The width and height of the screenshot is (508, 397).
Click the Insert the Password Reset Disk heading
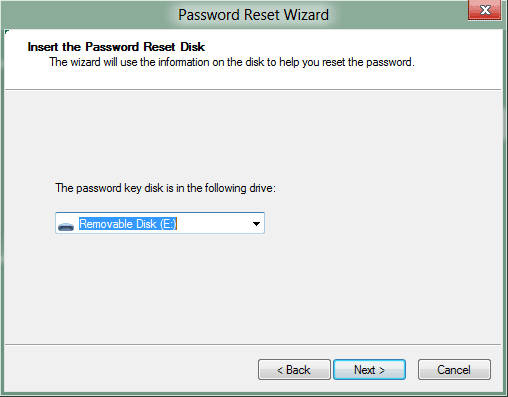pyautogui.click(x=116, y=47)
